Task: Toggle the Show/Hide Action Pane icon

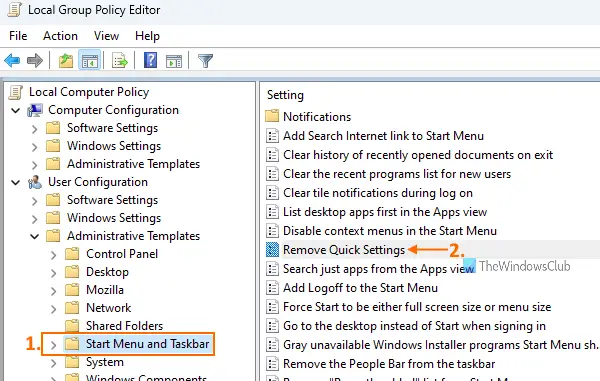Action: [174, 60]
